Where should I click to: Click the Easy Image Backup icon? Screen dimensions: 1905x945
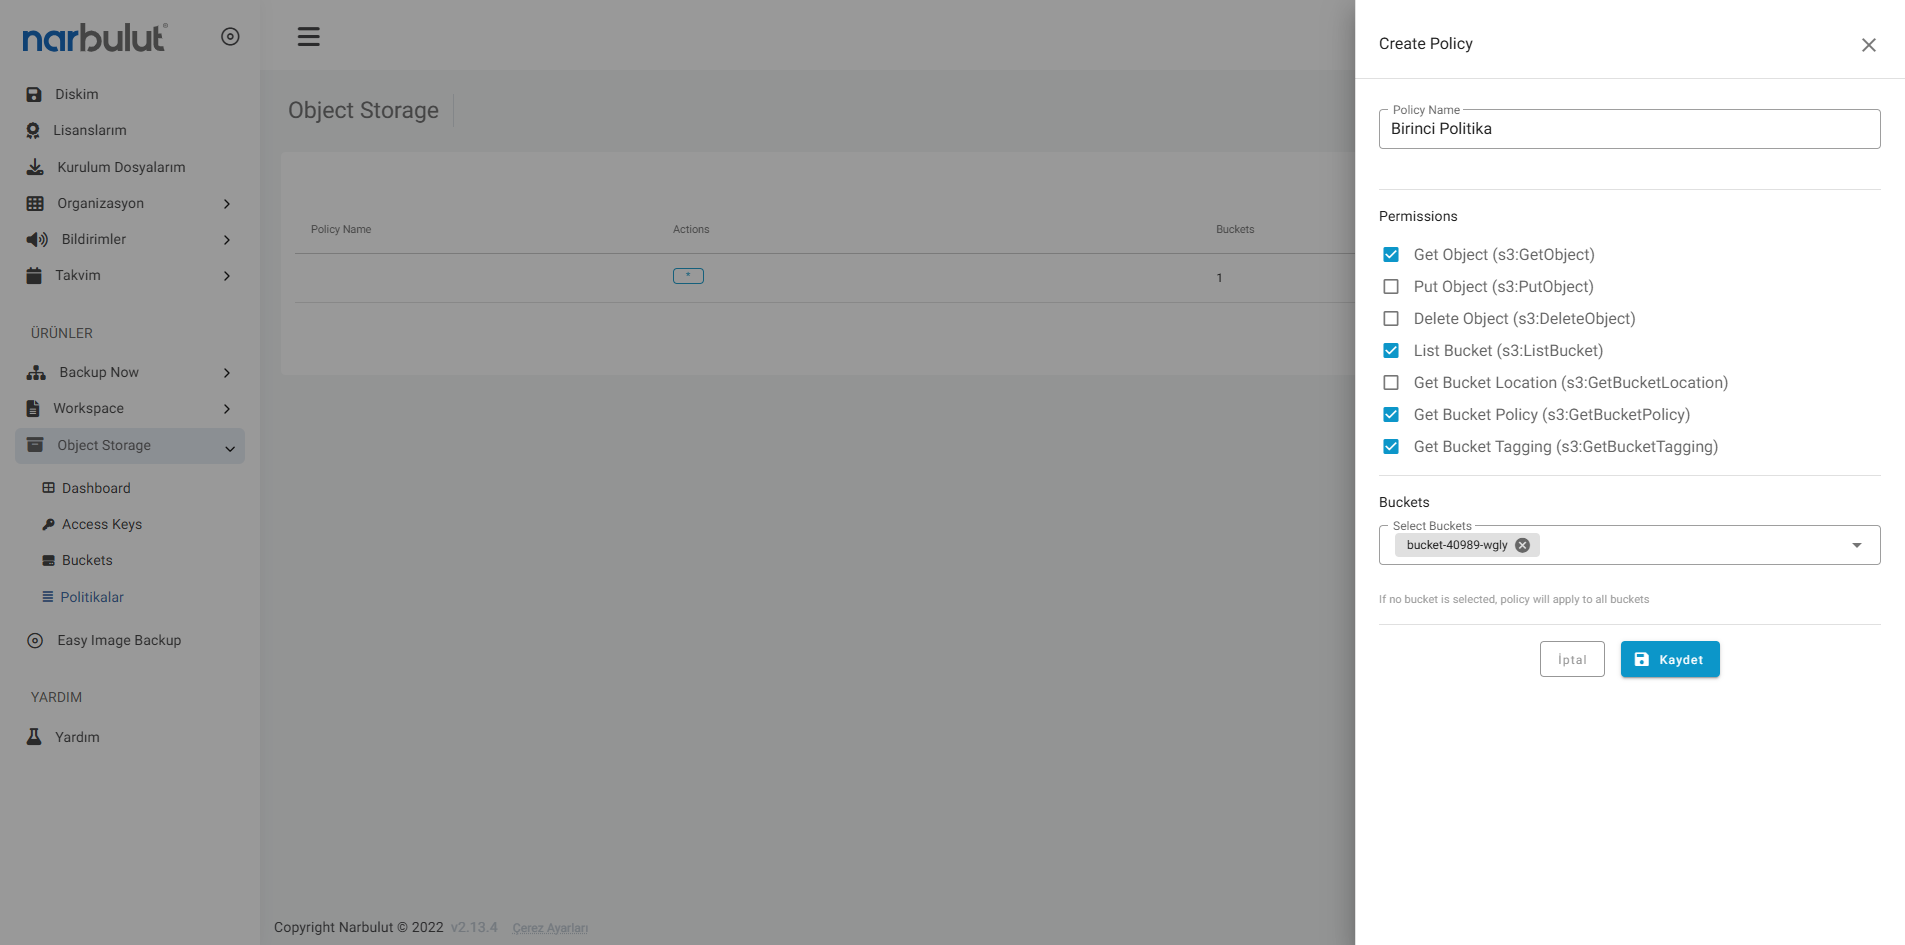point(35,641)
